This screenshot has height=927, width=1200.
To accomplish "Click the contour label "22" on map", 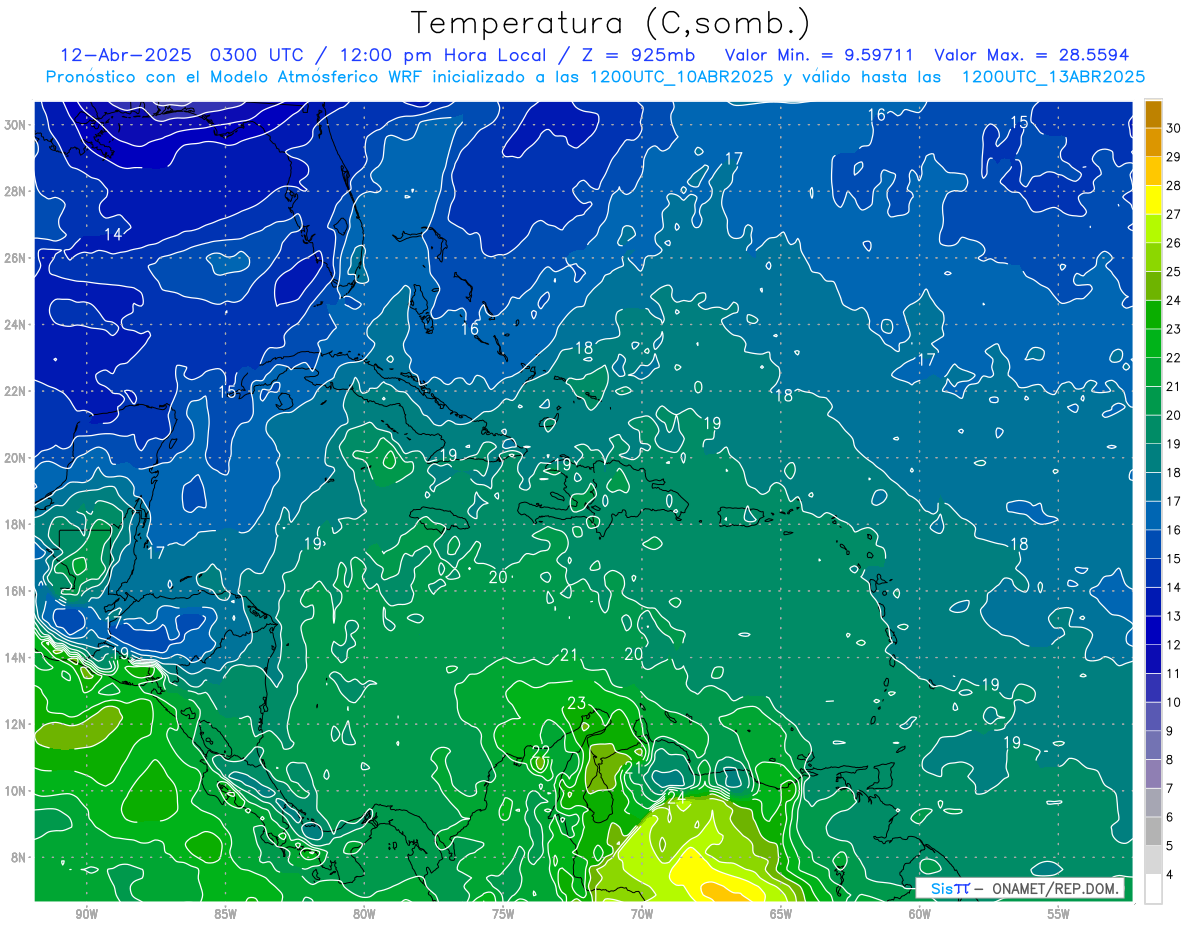I will (x=541, y=751).
